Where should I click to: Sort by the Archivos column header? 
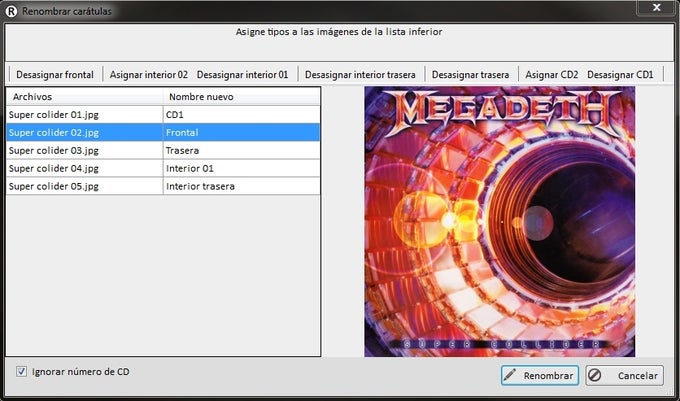click(85, 97)
